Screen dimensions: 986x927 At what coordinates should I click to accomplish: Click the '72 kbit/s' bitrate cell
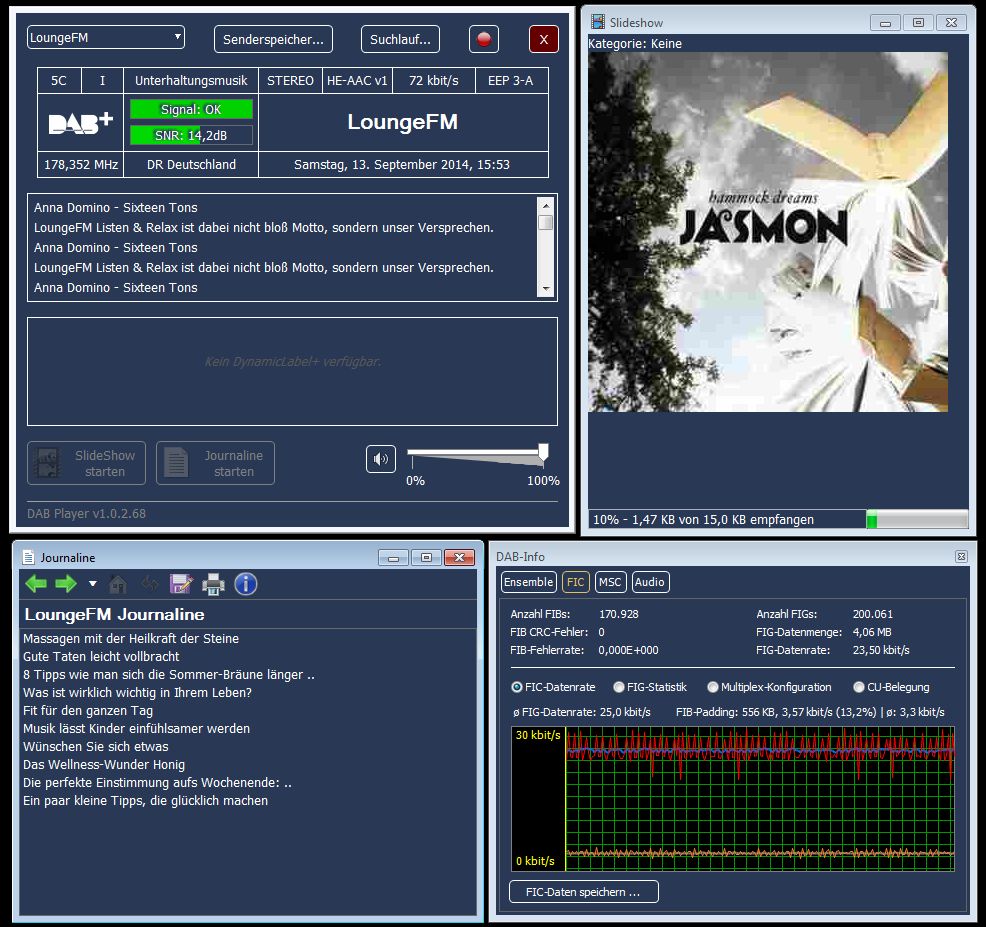pos(434,80)
